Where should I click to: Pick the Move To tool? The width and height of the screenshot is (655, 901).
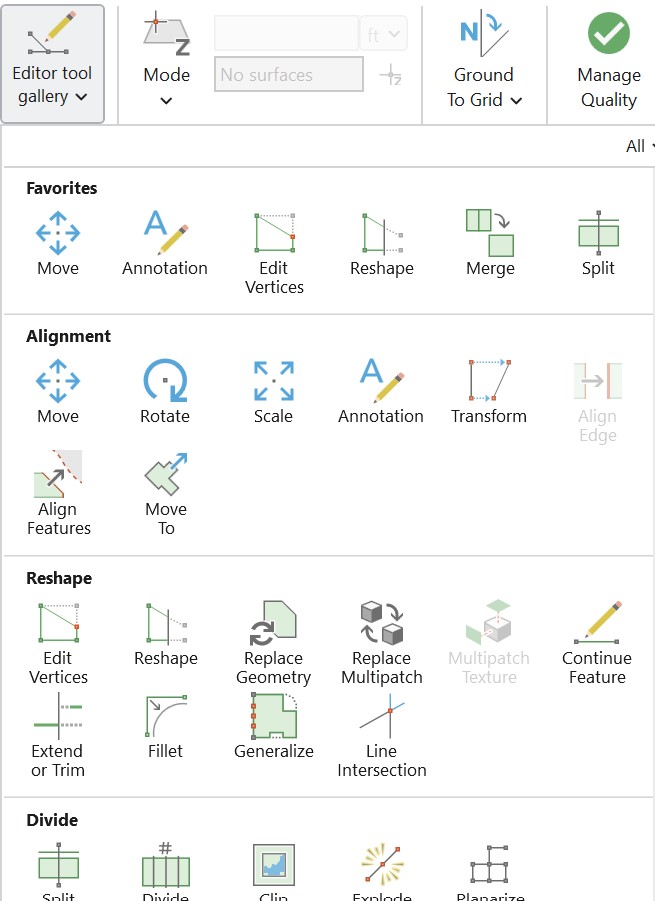tap(166, 493)
